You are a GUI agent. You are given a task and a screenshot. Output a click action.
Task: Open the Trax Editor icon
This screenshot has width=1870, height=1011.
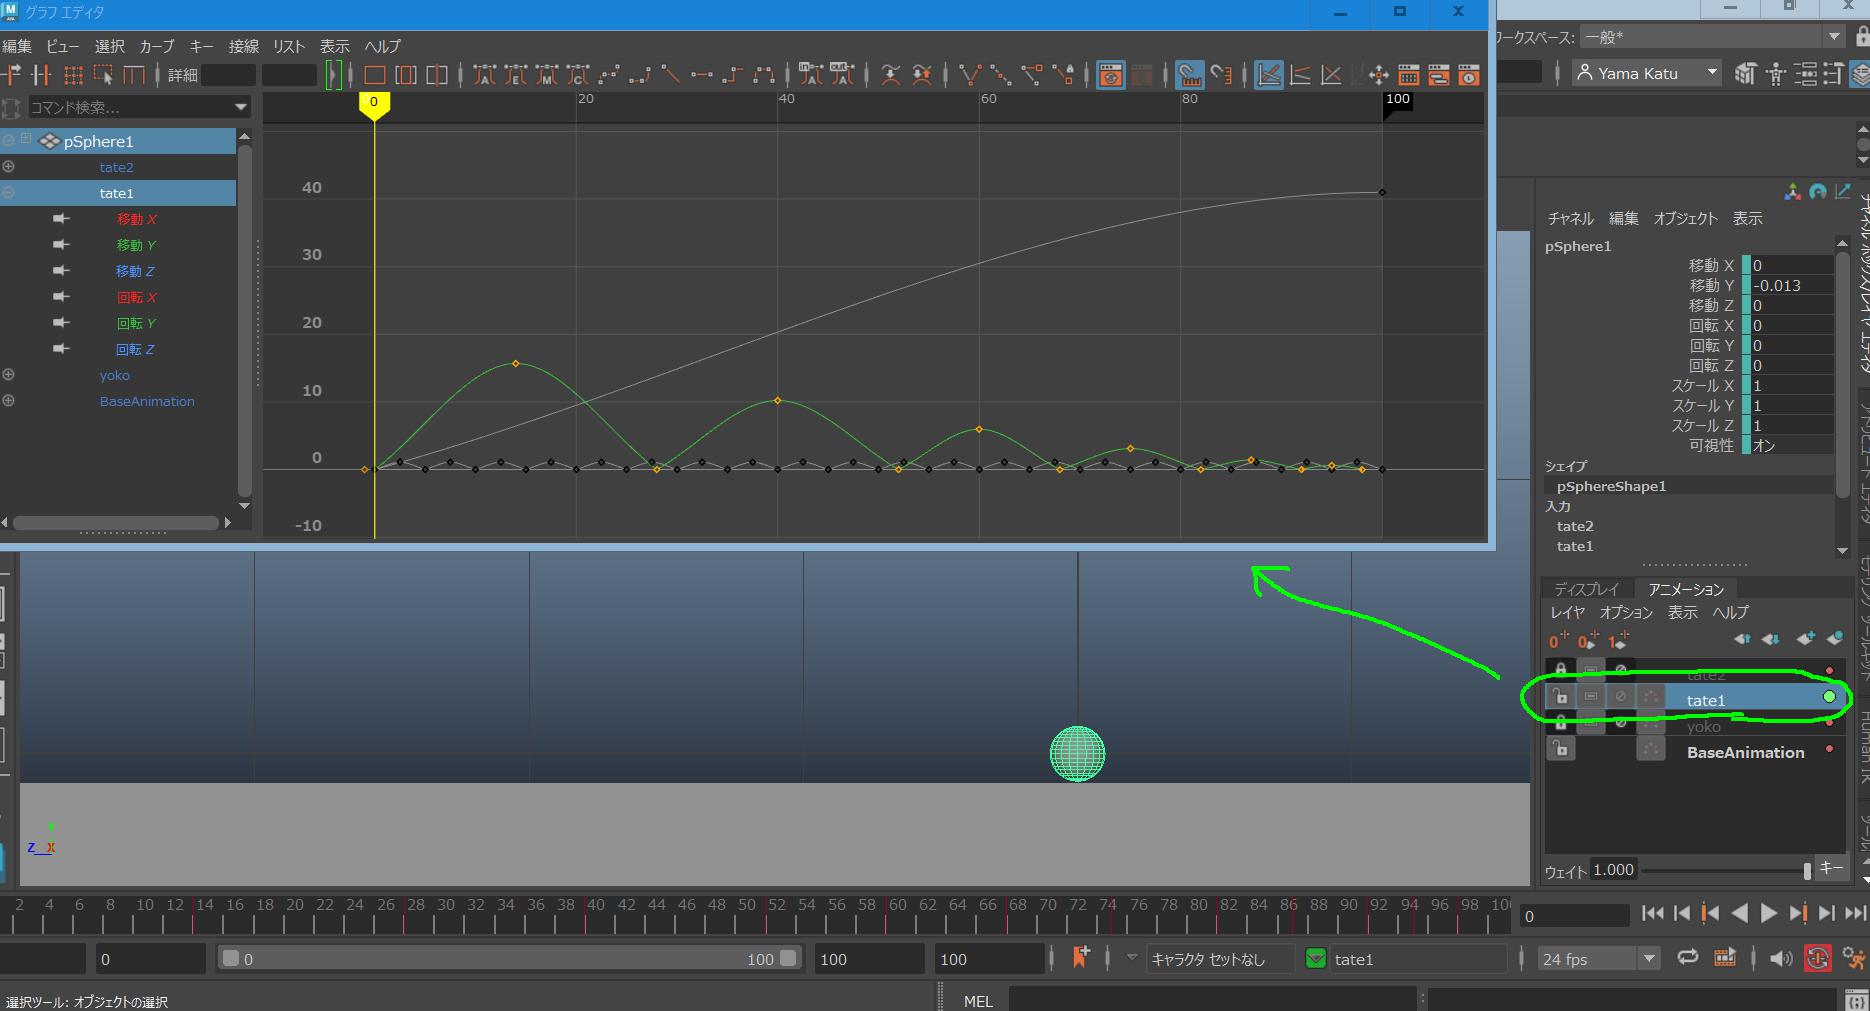point(1439,75)
